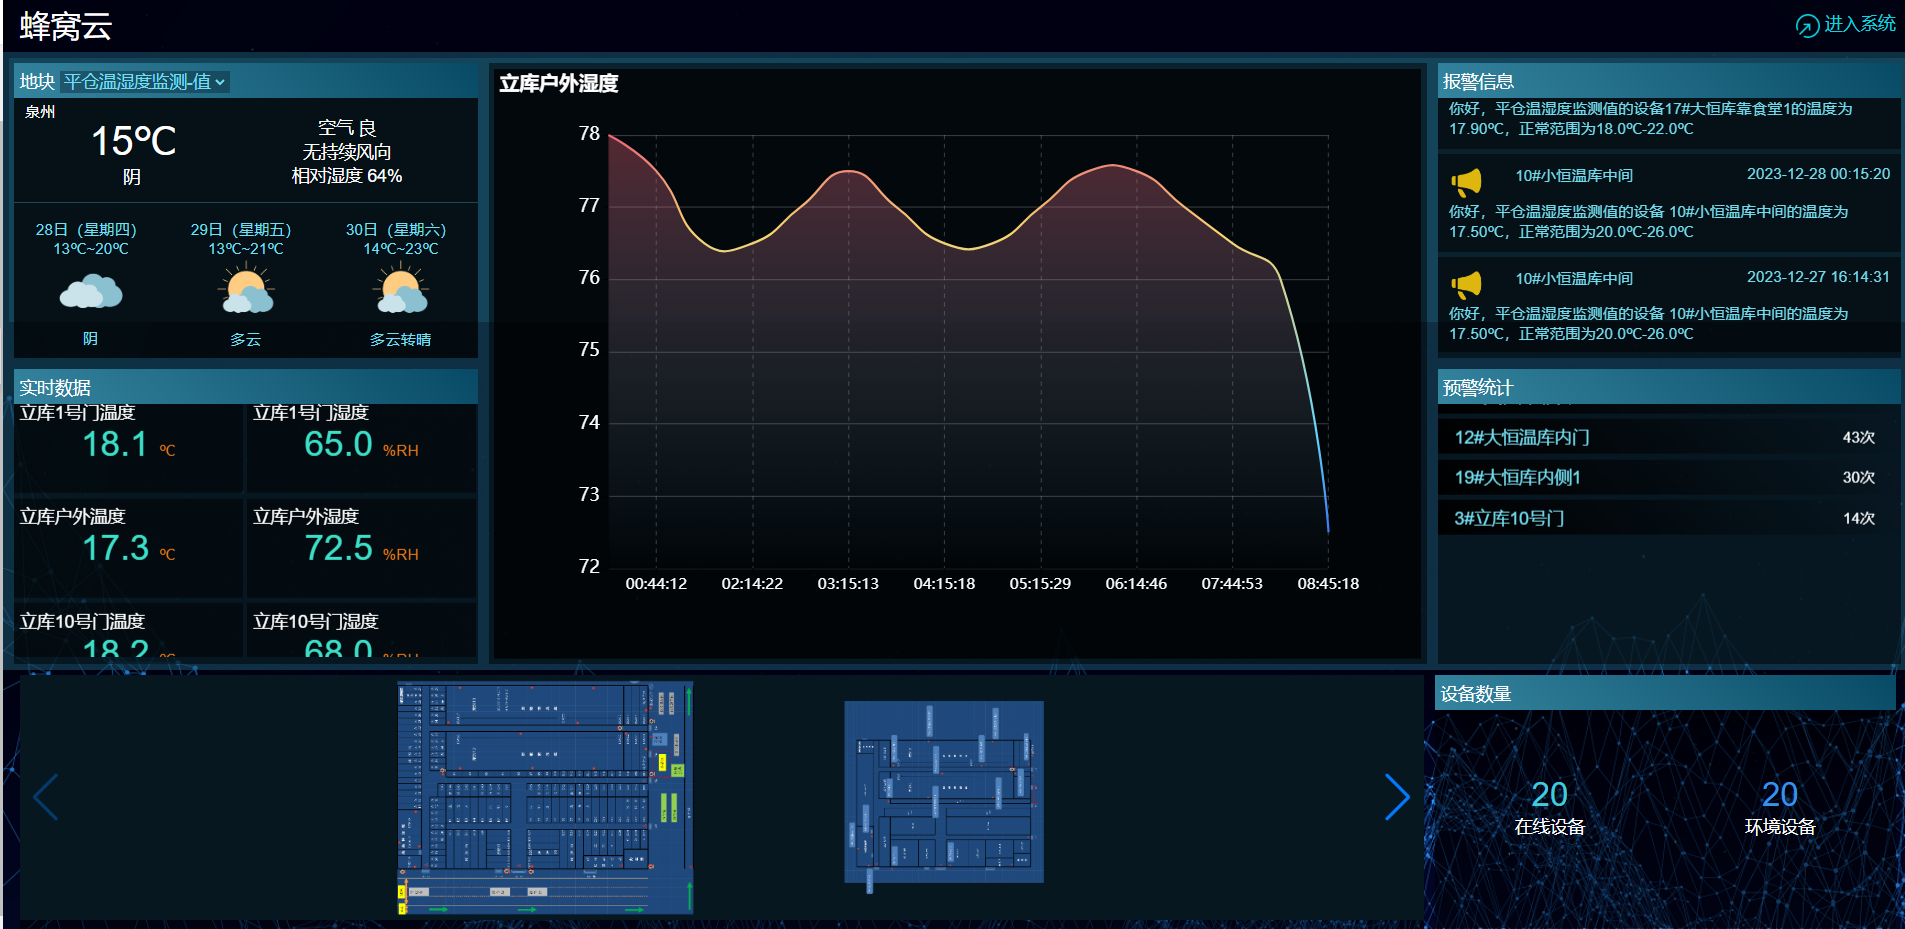Screen dimensions: 1905x929
Task: Click the megaphone icon of the 00:15:20 alarm
Action: (1466, 182)
